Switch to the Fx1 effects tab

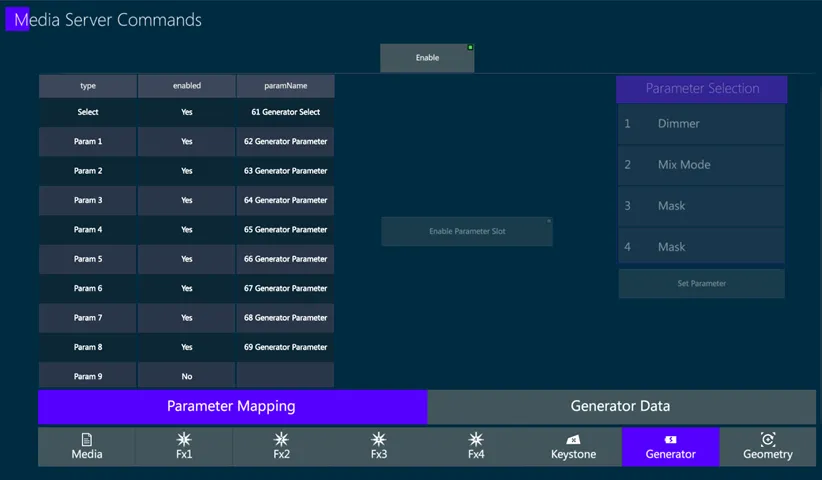pyautogui.click(x=184, y=446)
